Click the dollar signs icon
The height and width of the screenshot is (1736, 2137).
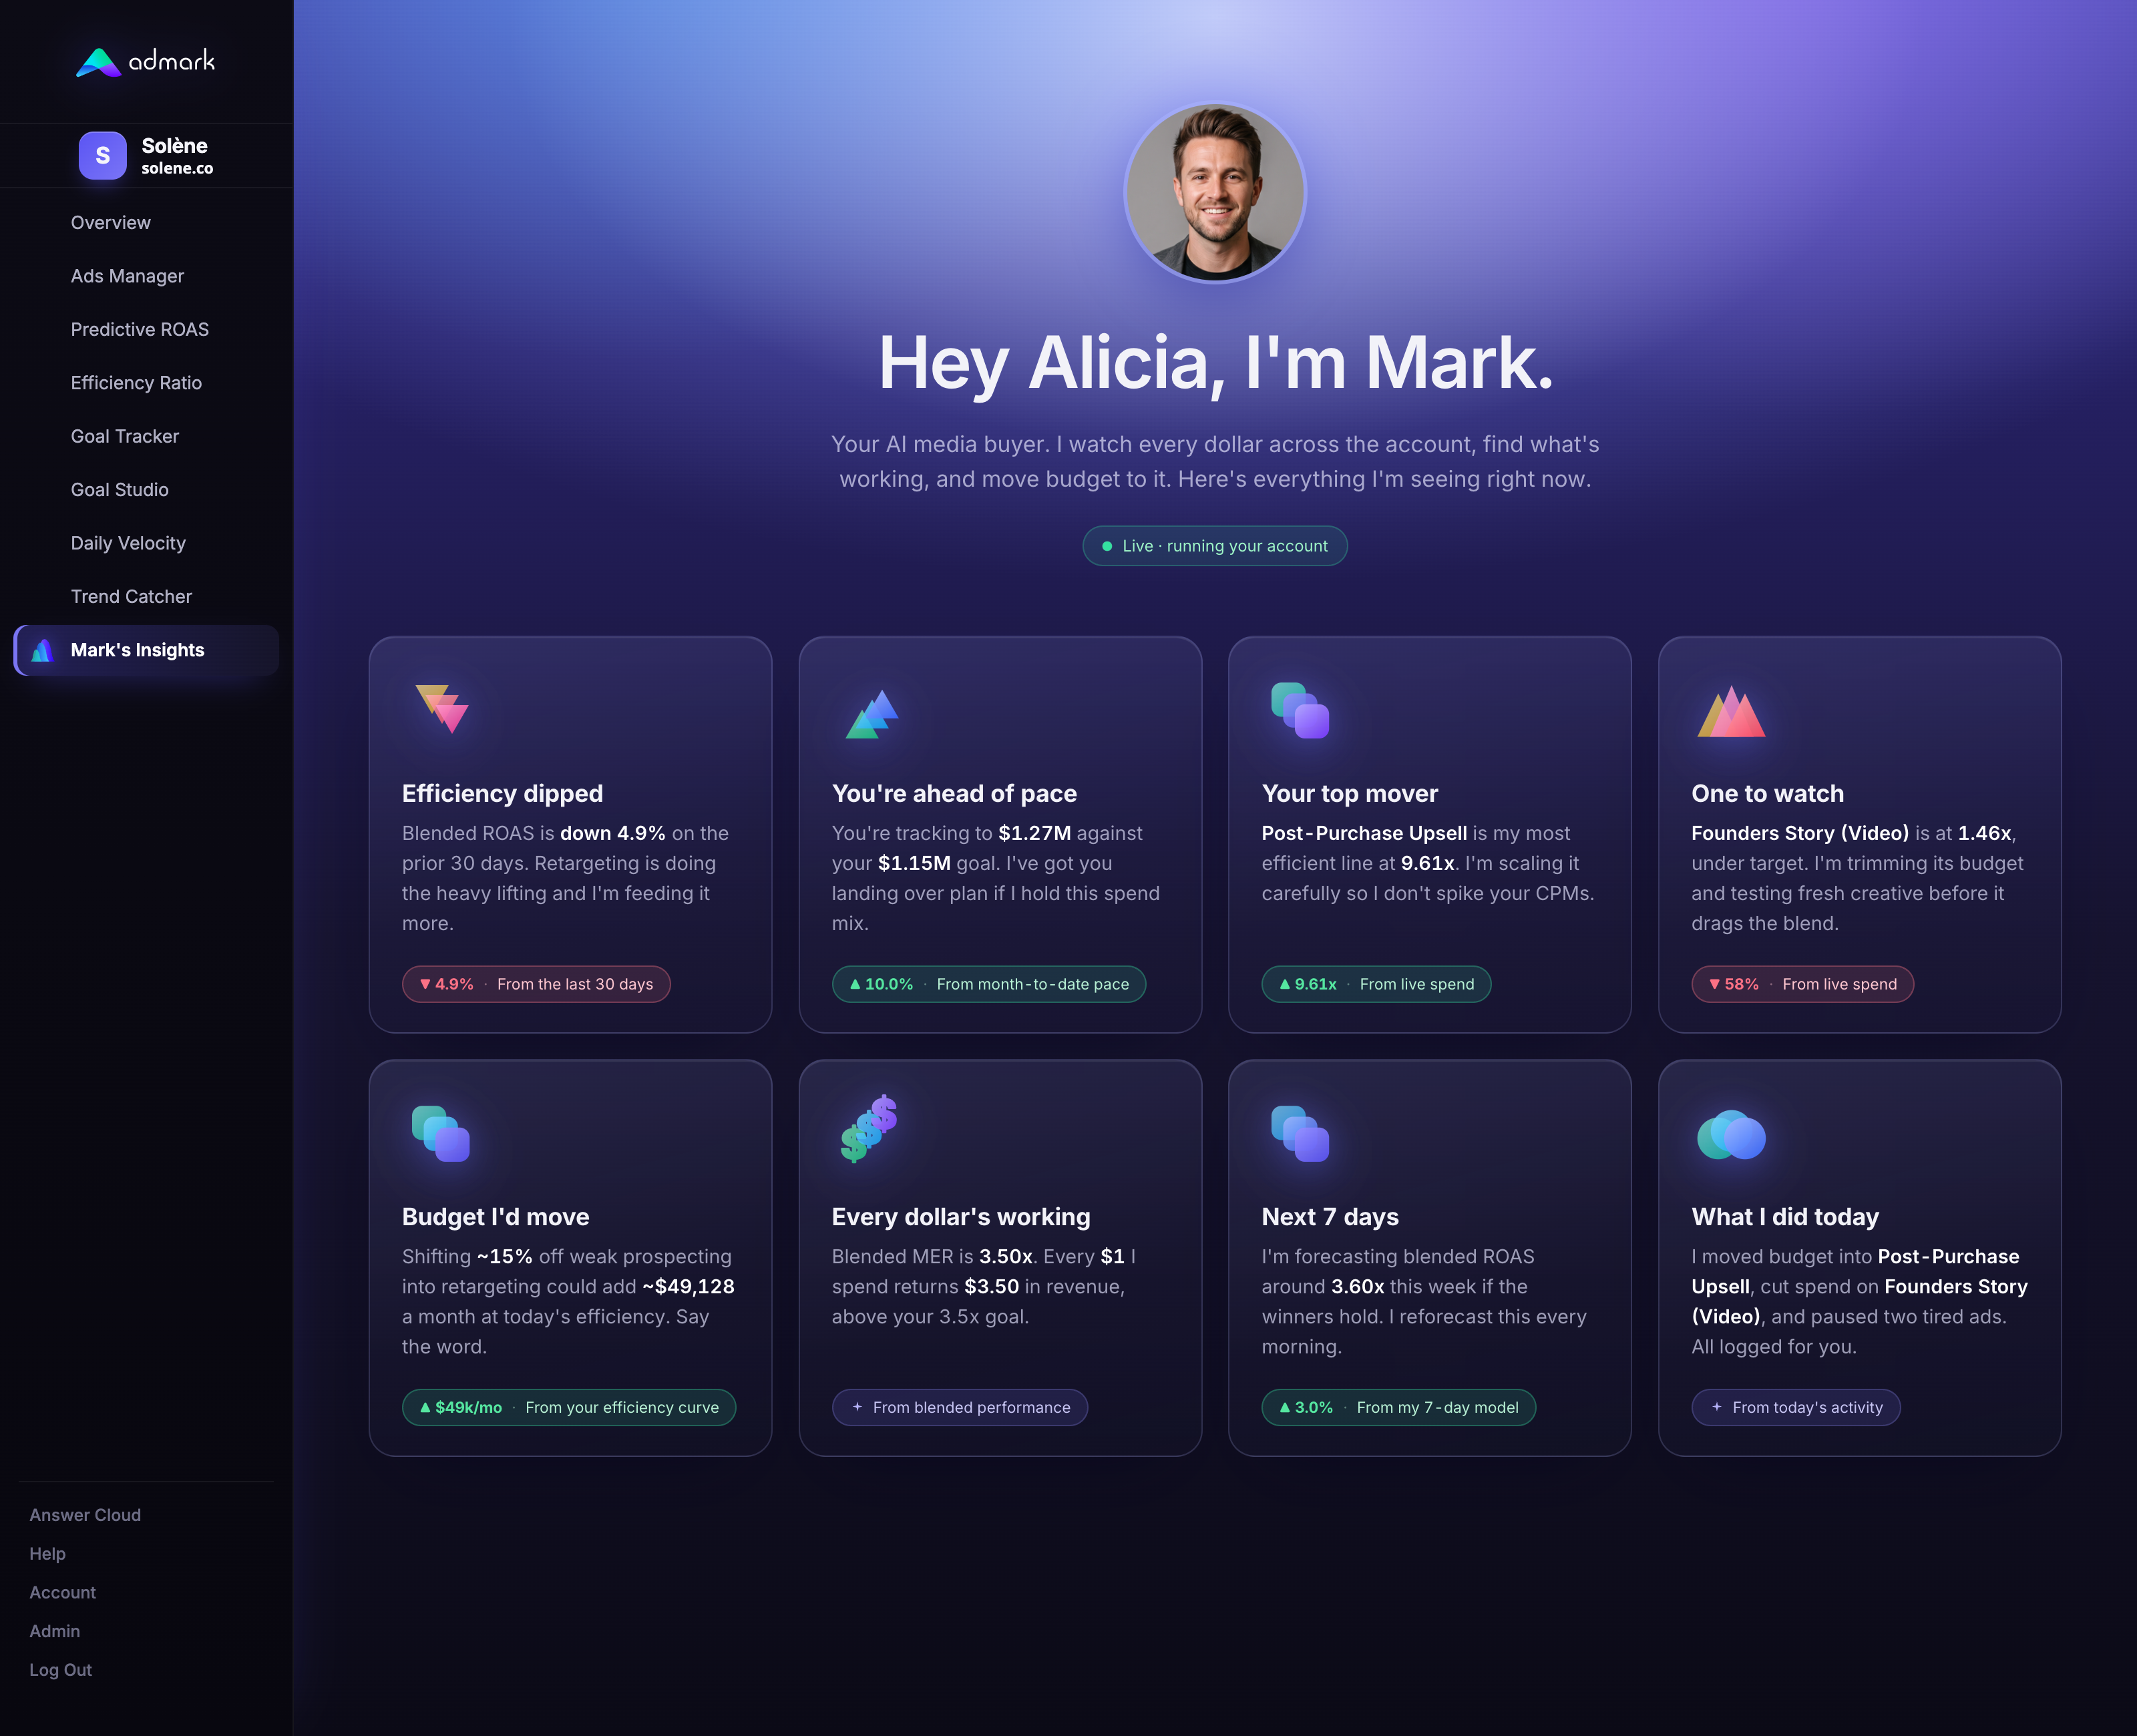(869, 1128)
